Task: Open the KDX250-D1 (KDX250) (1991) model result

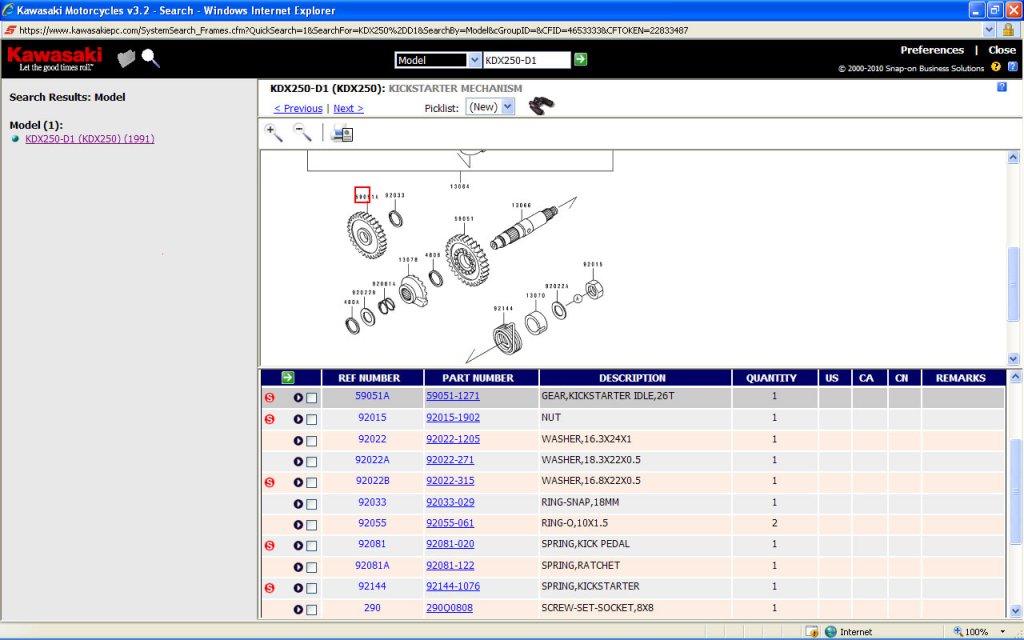Action: point(89,139)
